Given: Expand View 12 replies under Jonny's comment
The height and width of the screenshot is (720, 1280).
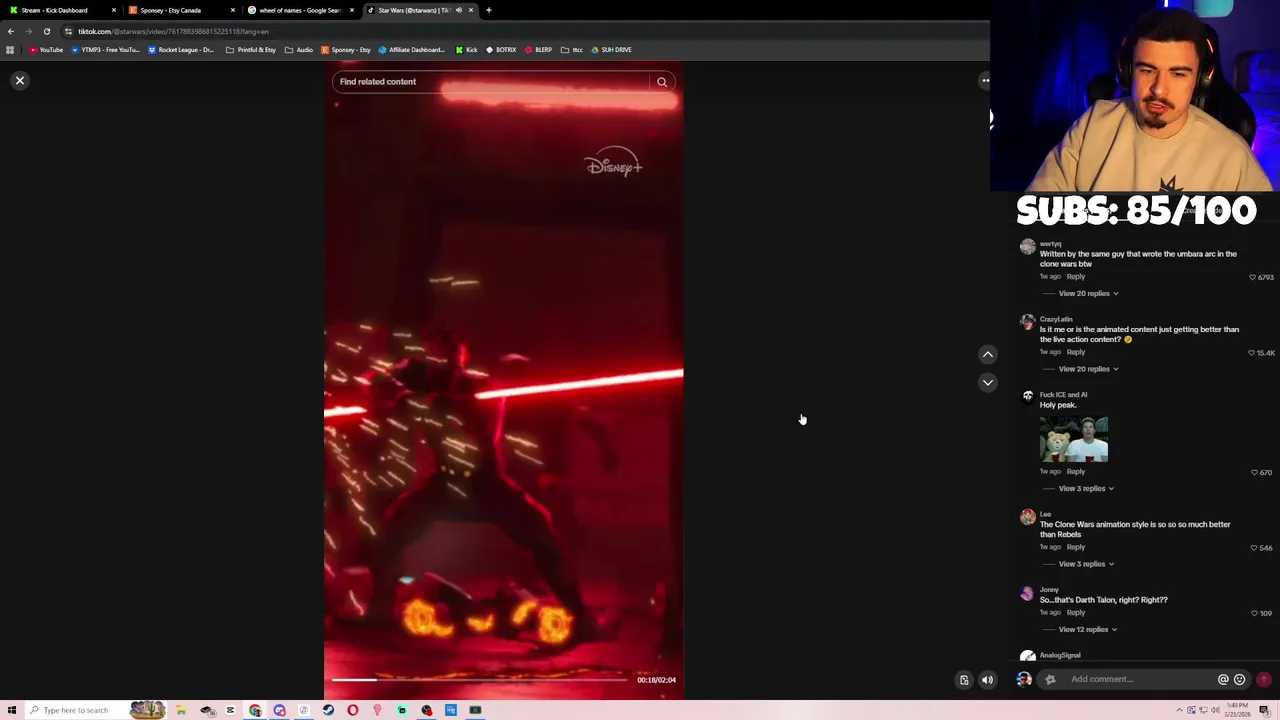Looking at the screenshot, I should coord(1087,629).
